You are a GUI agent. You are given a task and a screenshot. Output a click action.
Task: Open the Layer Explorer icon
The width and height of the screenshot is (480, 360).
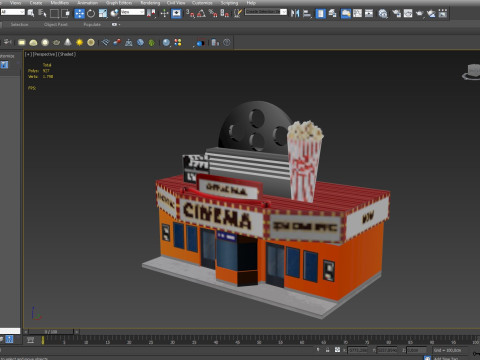pyautogui.click(x=332, y=13)
